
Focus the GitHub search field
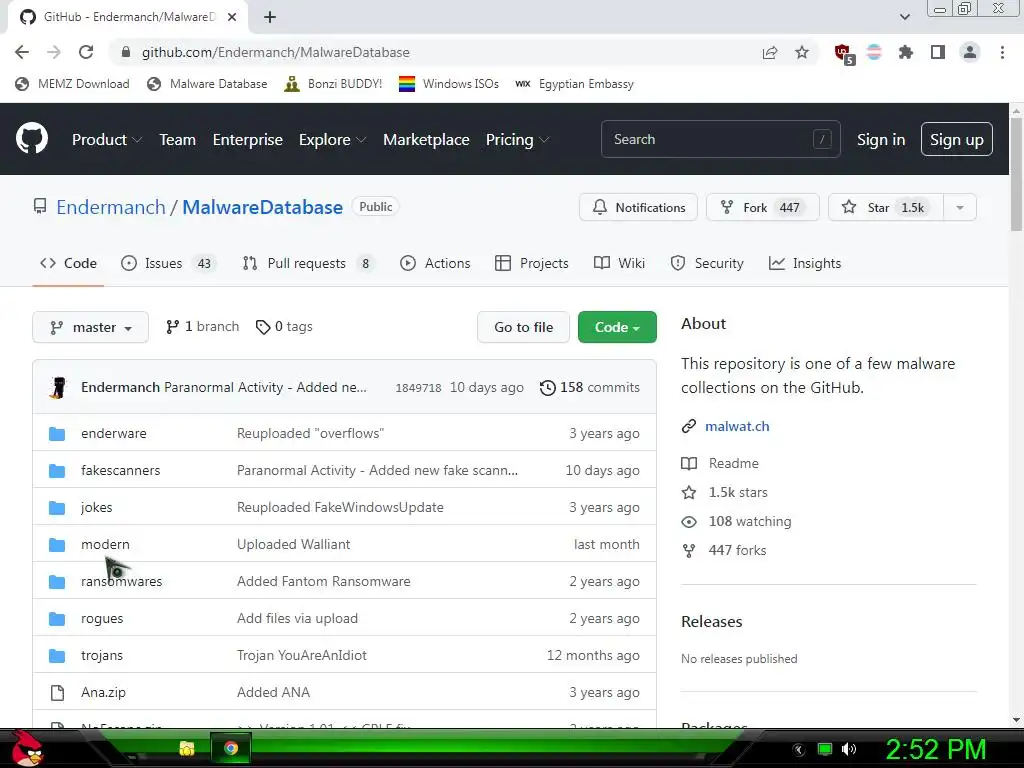[720, 139]
